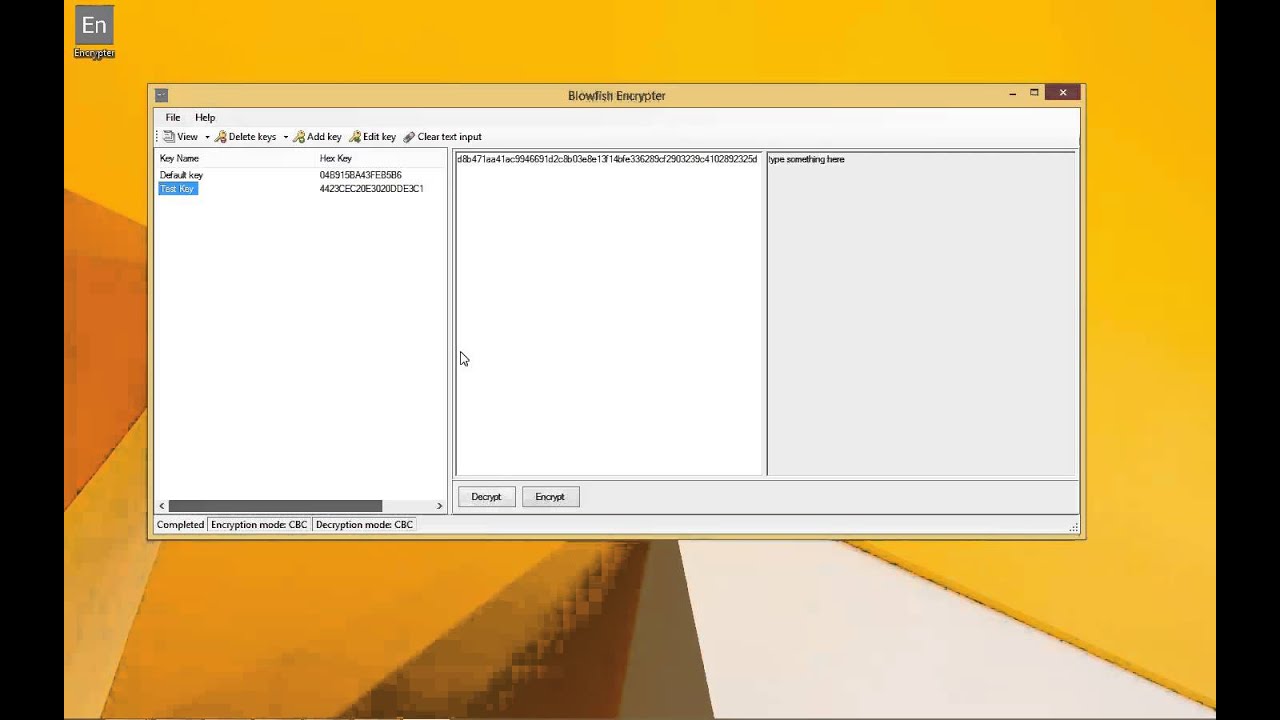Click Clear text input in toolbar
This screenshot has height=720, width=1280.
click(442, 137)
